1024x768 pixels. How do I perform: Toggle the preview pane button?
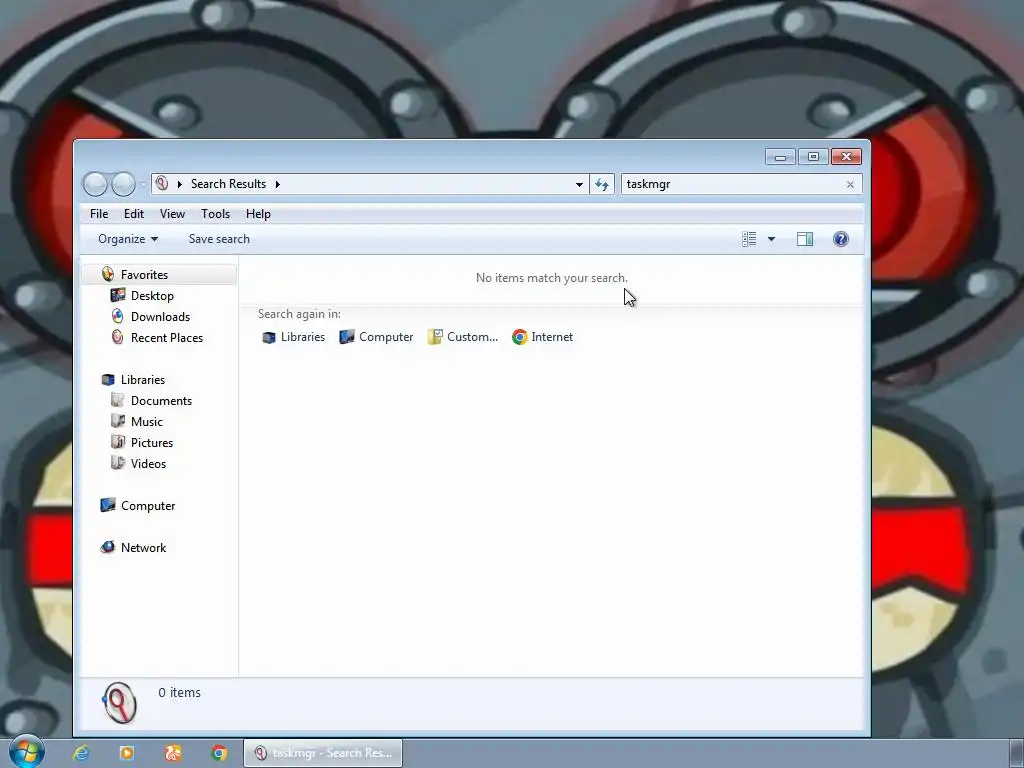click(x=805, y=239)
